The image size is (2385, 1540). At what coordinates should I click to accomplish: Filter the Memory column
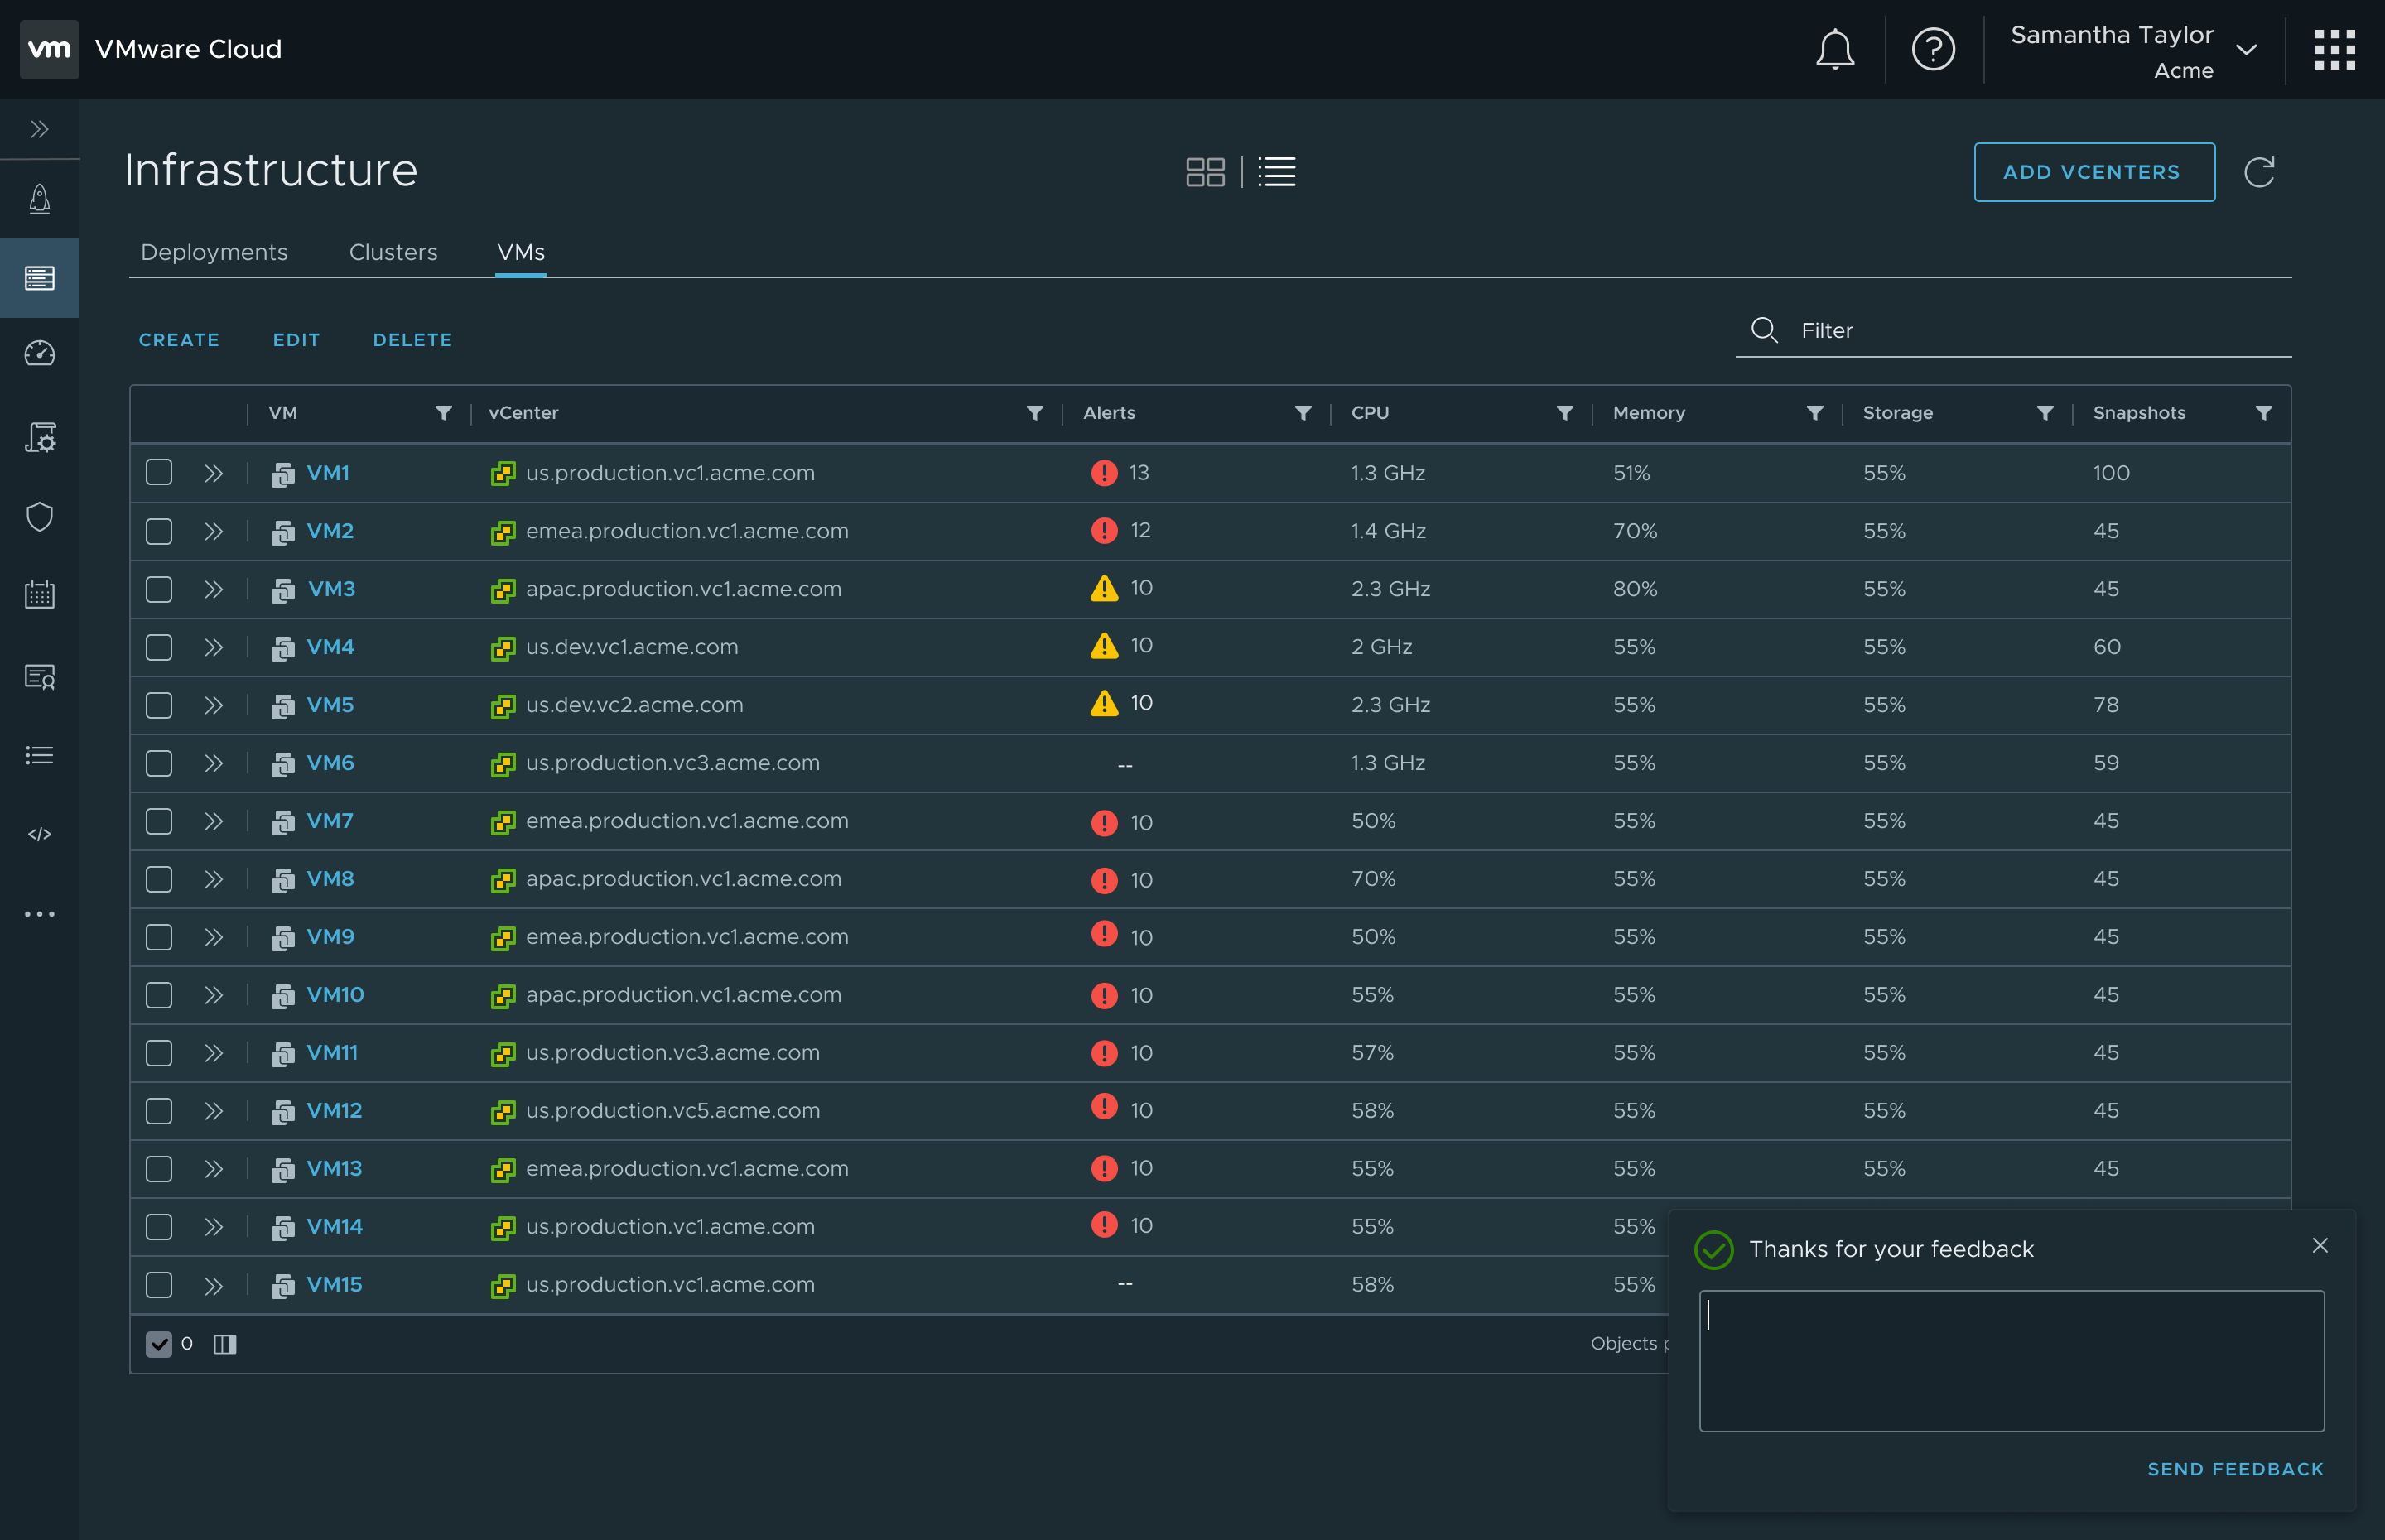(x=1815, y=413)
